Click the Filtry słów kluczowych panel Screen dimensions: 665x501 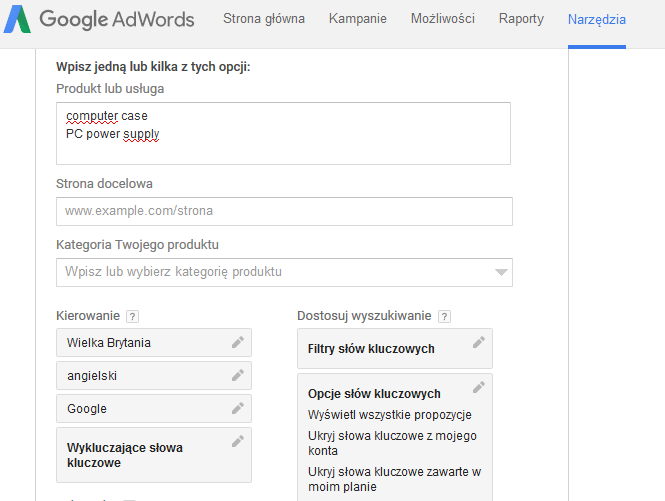point(395,348)
